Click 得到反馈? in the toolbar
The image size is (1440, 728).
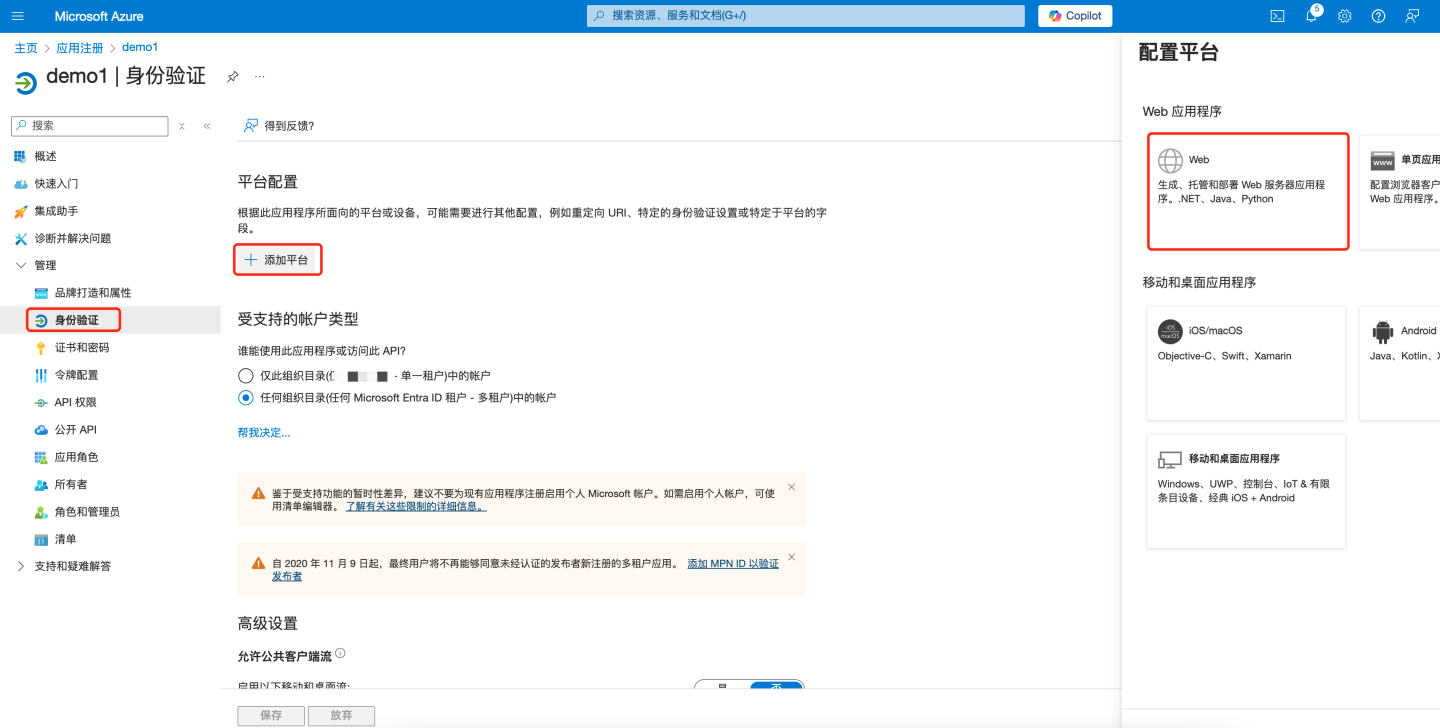[x=280, y=126]
